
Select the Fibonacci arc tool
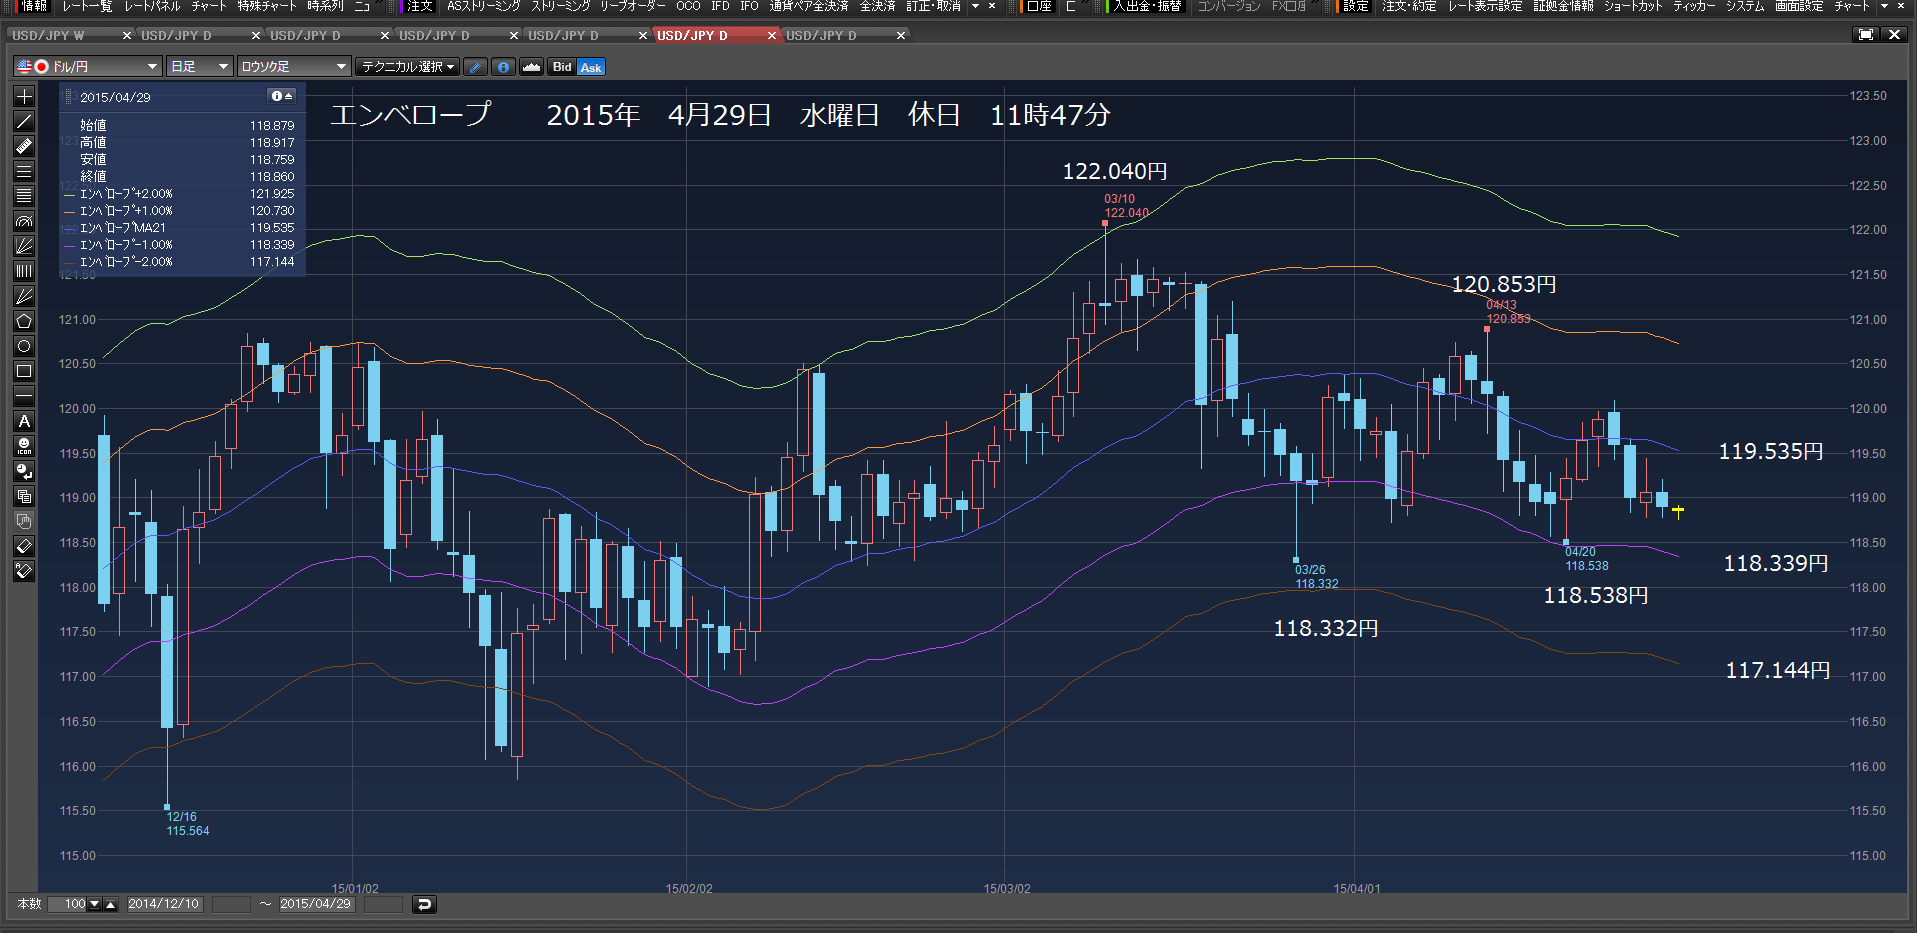24,221
